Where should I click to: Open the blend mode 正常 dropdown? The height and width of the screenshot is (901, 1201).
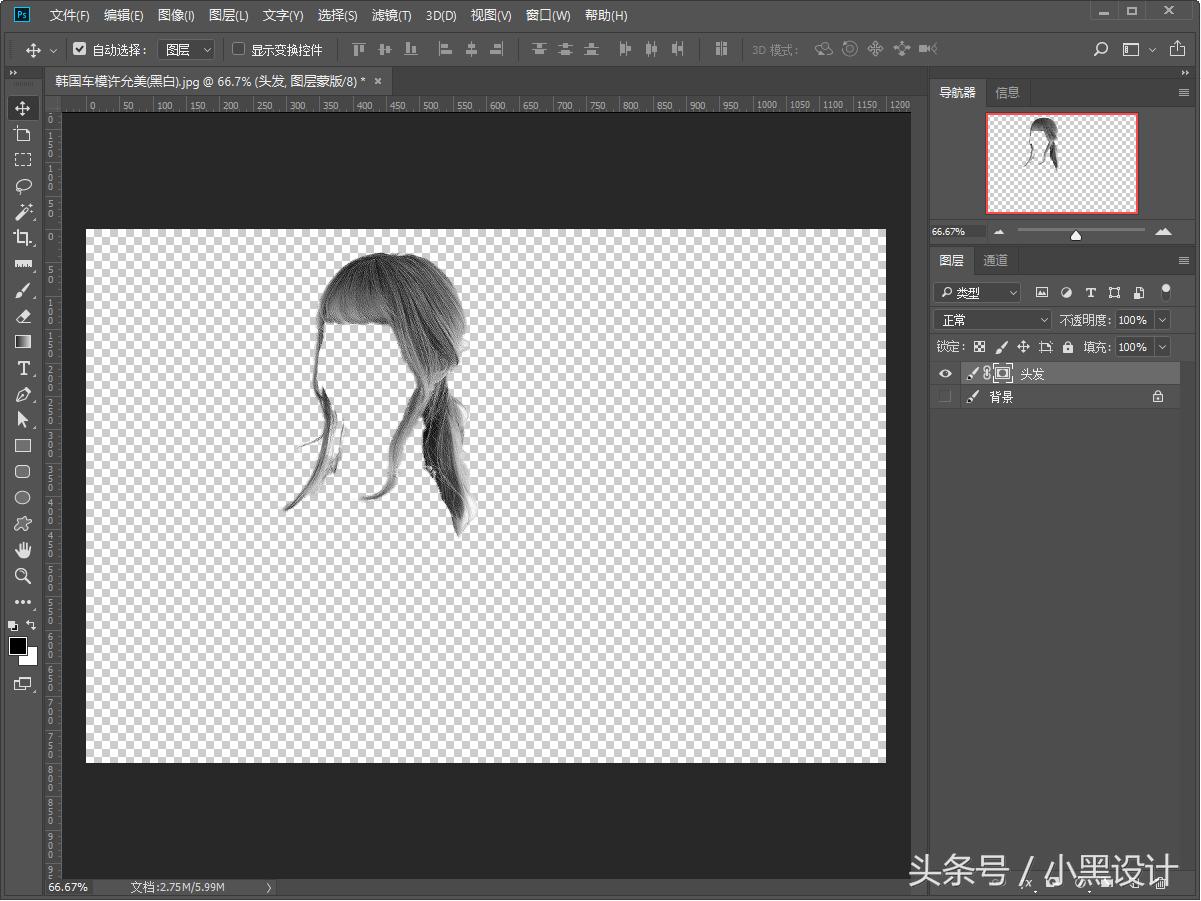click(992, 320)
